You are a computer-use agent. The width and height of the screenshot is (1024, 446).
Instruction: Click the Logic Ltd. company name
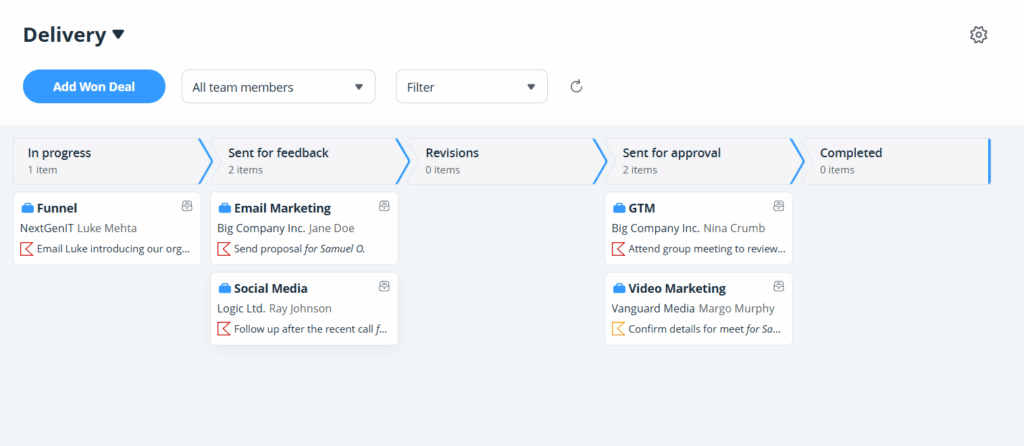tap(242, 309)
